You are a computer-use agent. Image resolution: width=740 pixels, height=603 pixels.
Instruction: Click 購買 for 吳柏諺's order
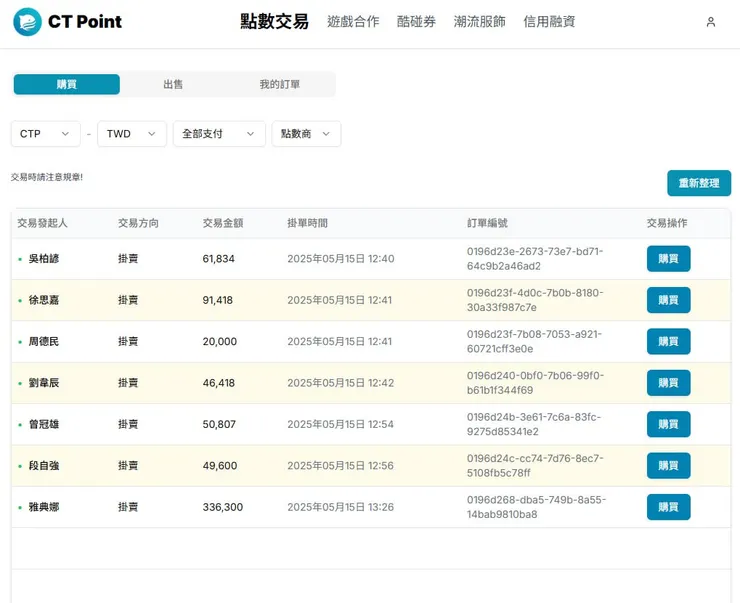668,259
